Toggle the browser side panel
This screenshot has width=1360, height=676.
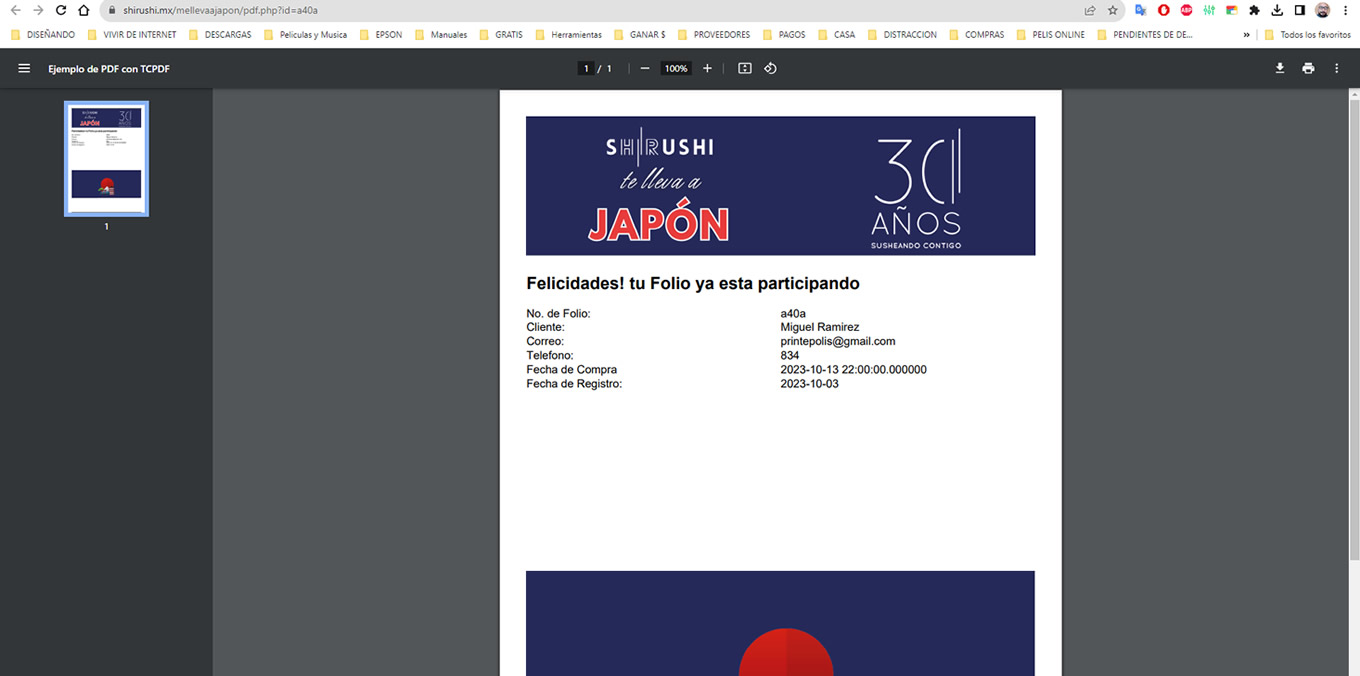1299,10
